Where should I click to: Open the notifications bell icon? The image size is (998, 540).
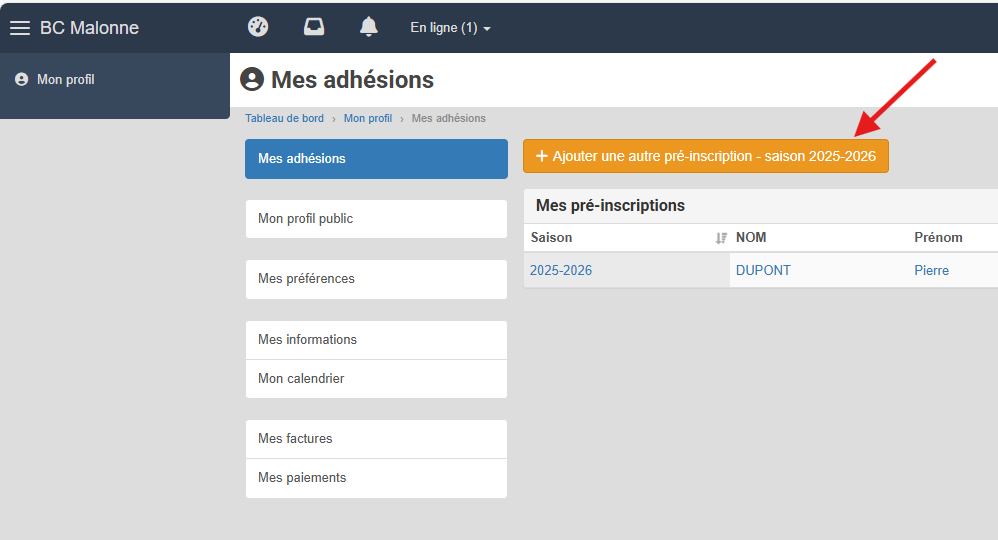(369, 27)
